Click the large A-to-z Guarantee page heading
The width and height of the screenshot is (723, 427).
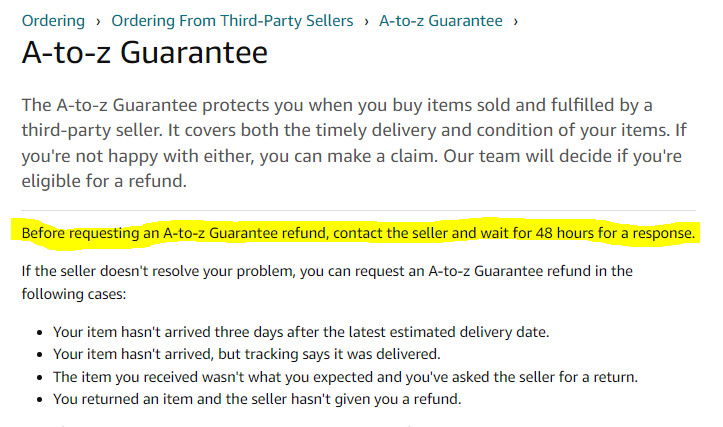pyautogui.click(x=145, y=52)
